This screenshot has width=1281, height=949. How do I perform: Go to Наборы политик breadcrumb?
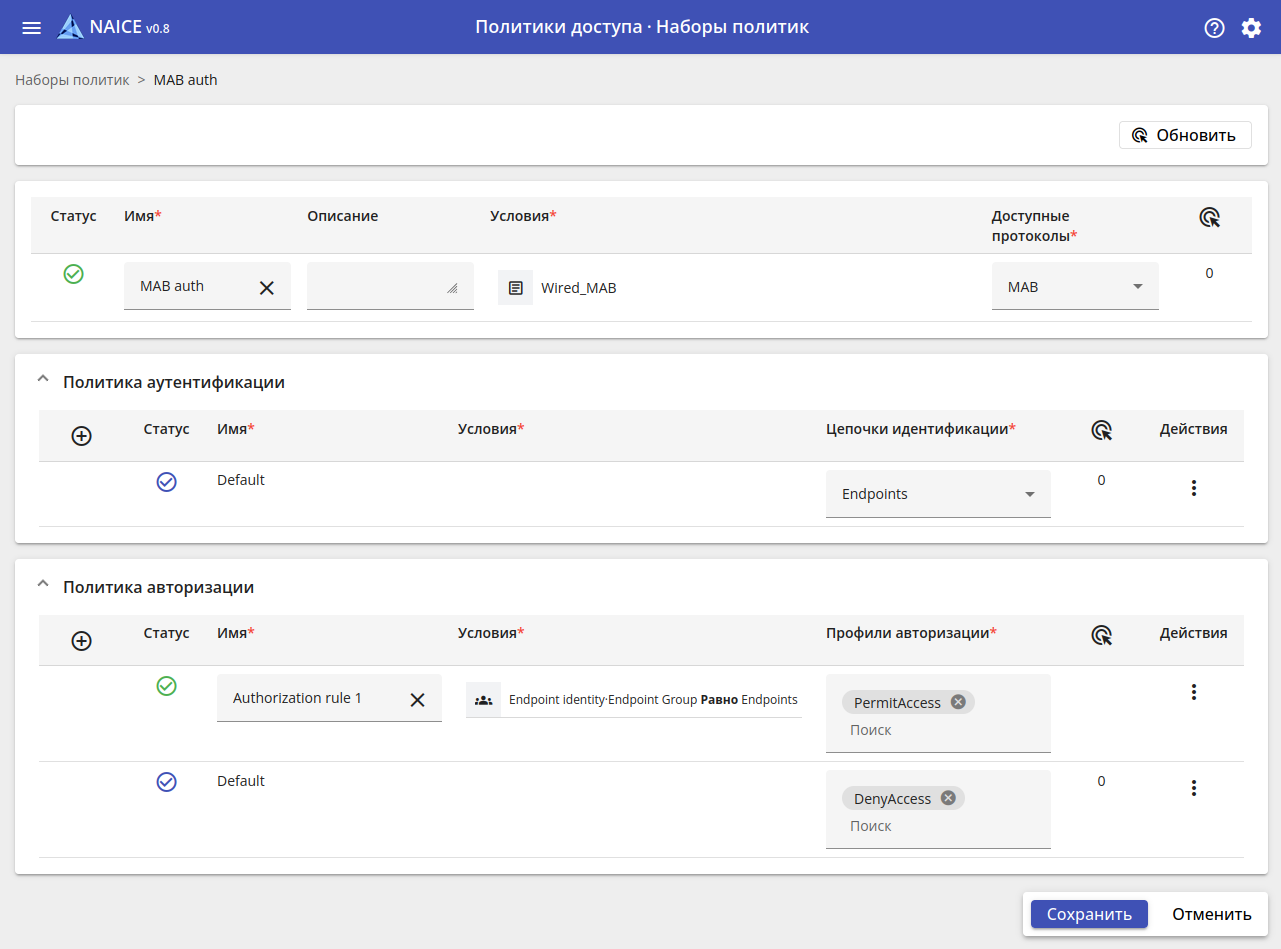pos(72,80)
